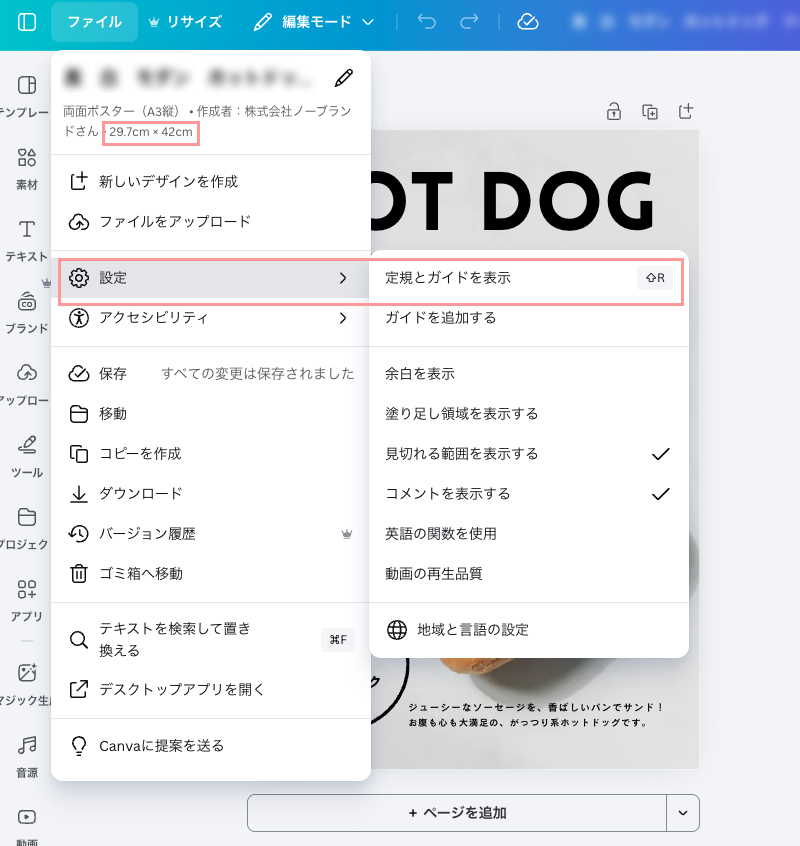800x846 pixels.
Task: Click the redo arrow in top bar
Action: click(x=468, y=22)
